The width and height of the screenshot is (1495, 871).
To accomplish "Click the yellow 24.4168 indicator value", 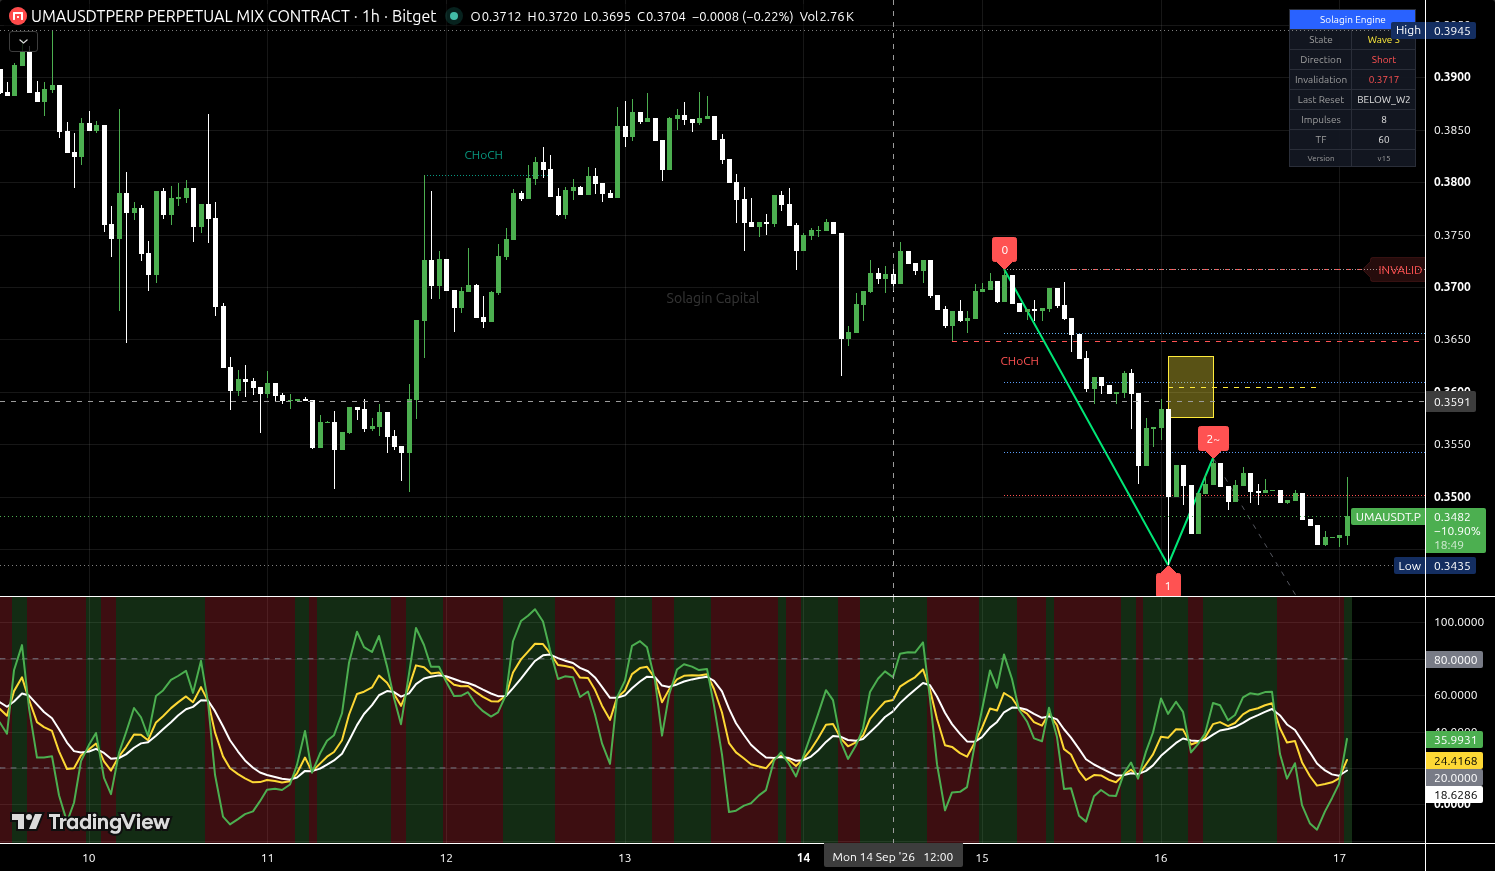I will coord(1455,761).
